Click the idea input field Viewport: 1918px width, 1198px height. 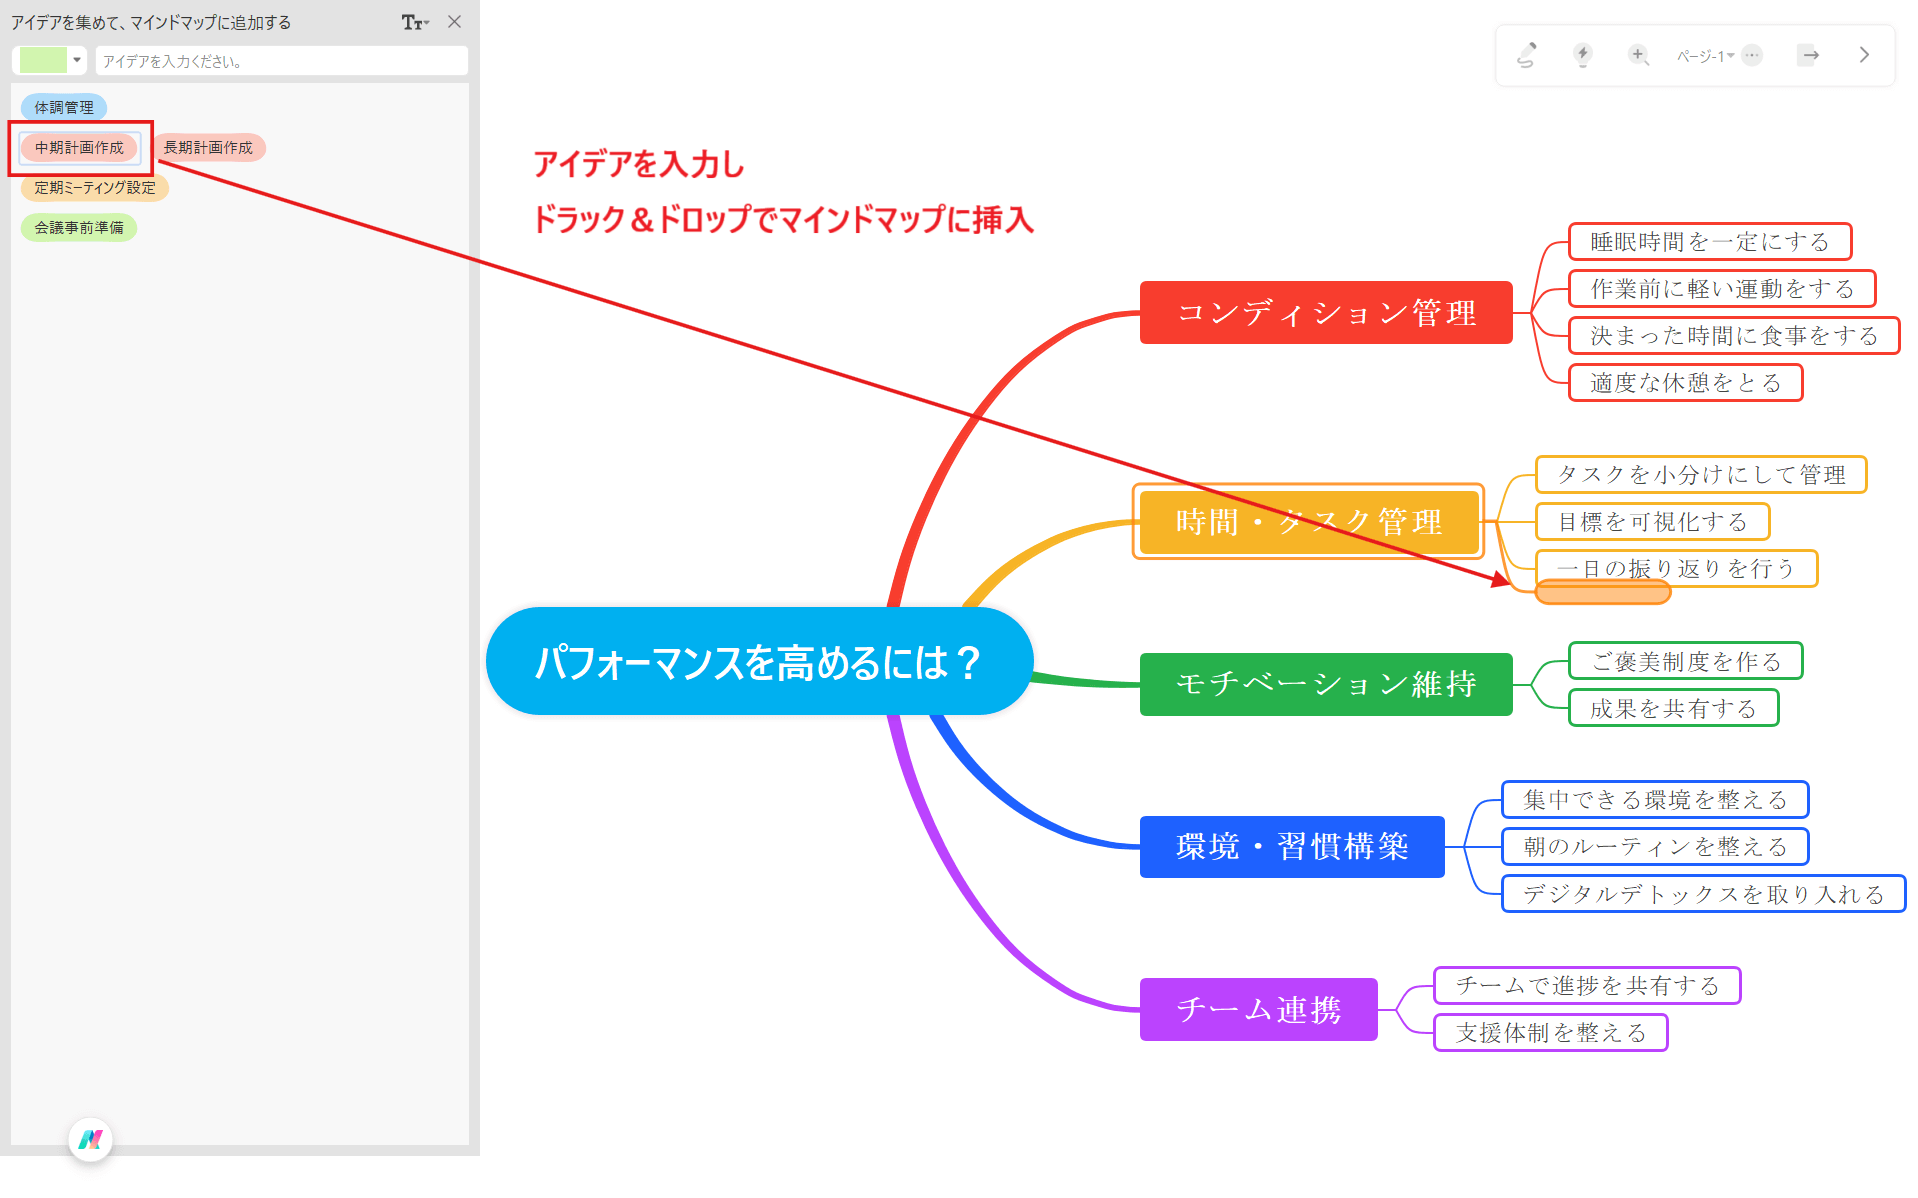281,60
